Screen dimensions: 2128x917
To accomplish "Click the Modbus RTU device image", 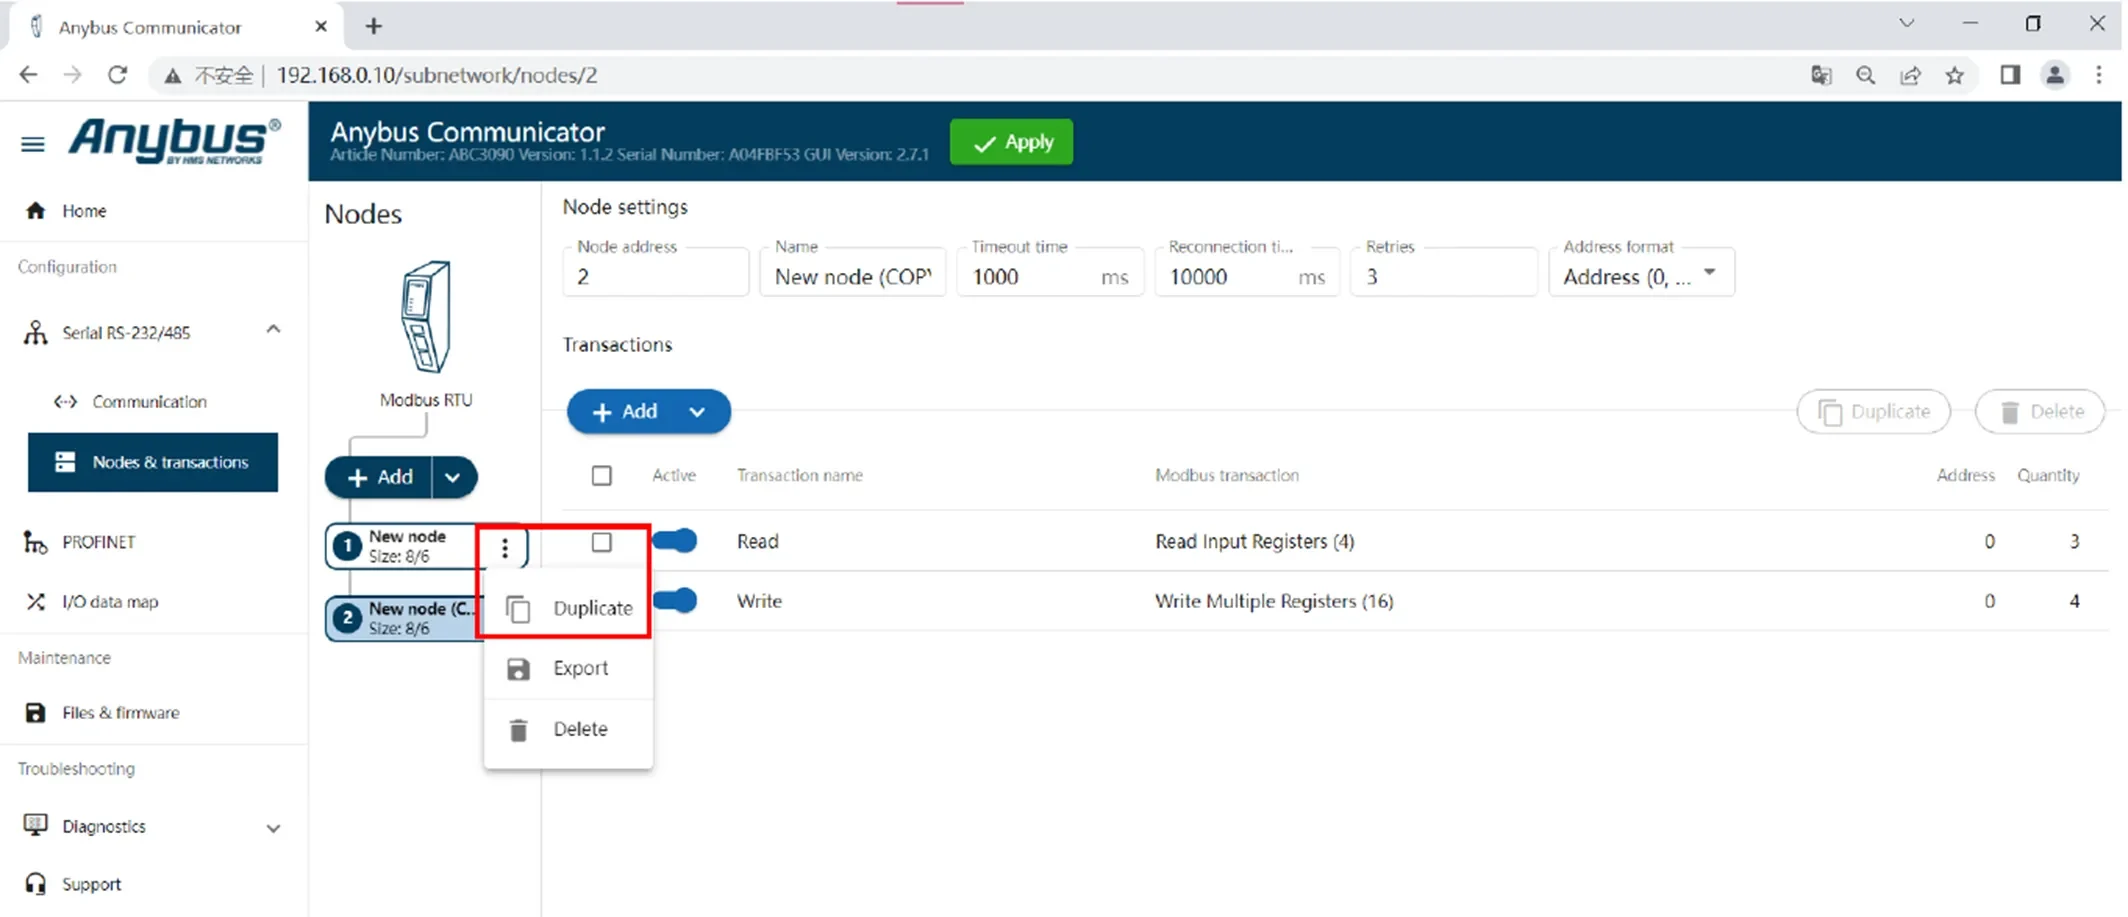I will tap(426, 317).
